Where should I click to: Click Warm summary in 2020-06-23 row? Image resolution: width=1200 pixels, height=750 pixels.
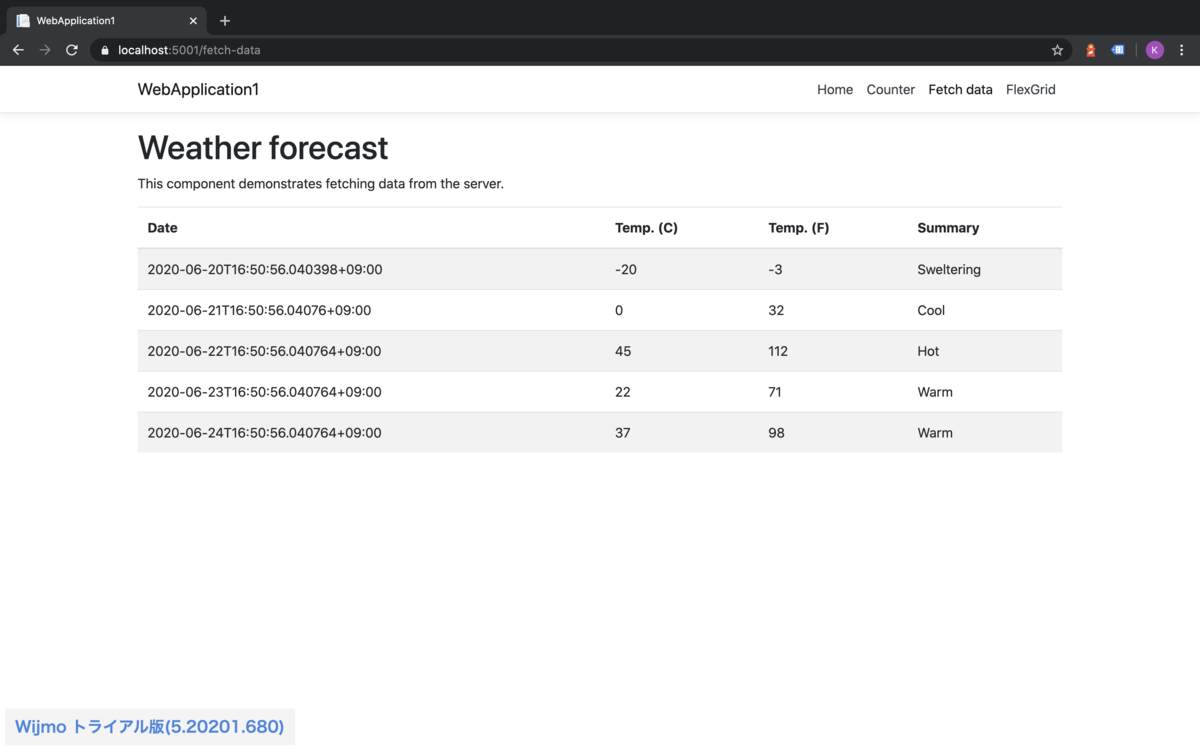click(984, 392)
